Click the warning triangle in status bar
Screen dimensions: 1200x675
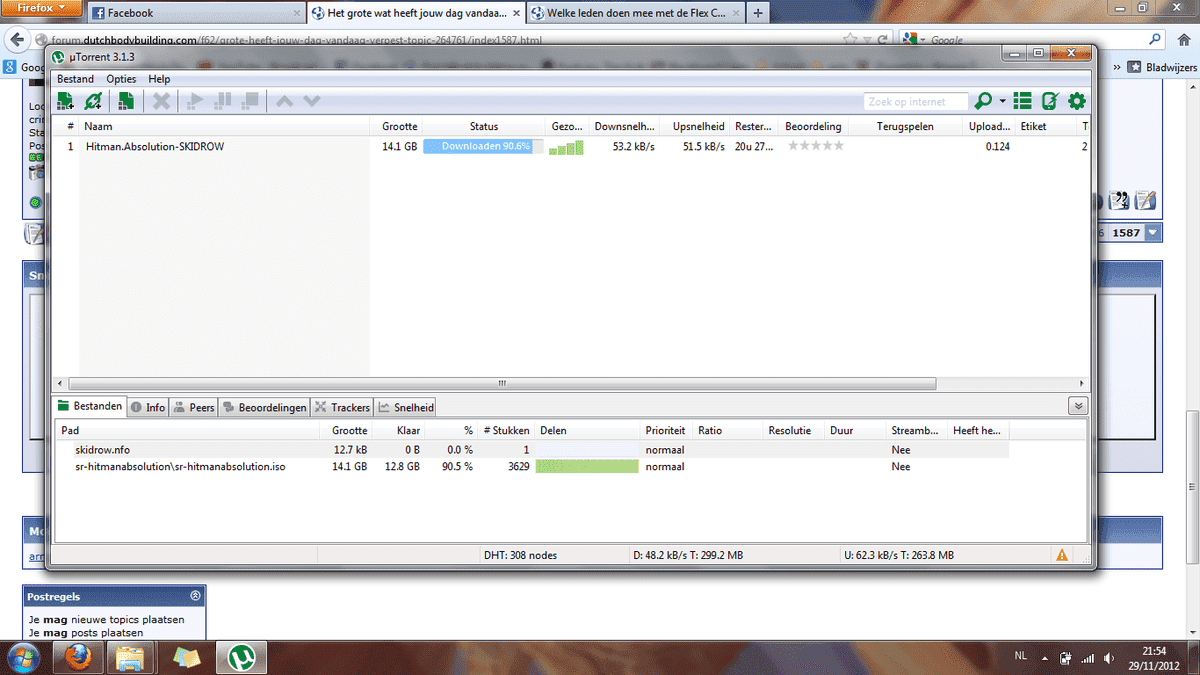(x=1062, y=555)
